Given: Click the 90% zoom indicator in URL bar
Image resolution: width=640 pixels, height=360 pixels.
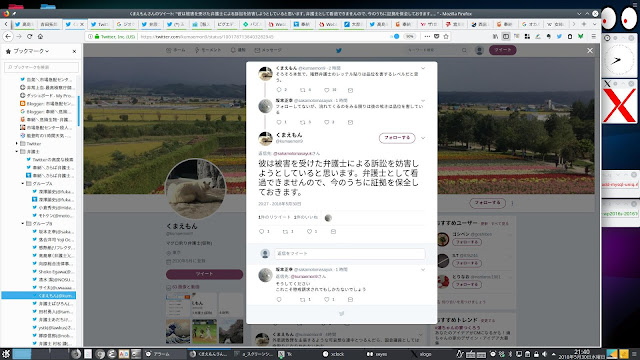Looking at the screenshot, I should click(409, 36).
